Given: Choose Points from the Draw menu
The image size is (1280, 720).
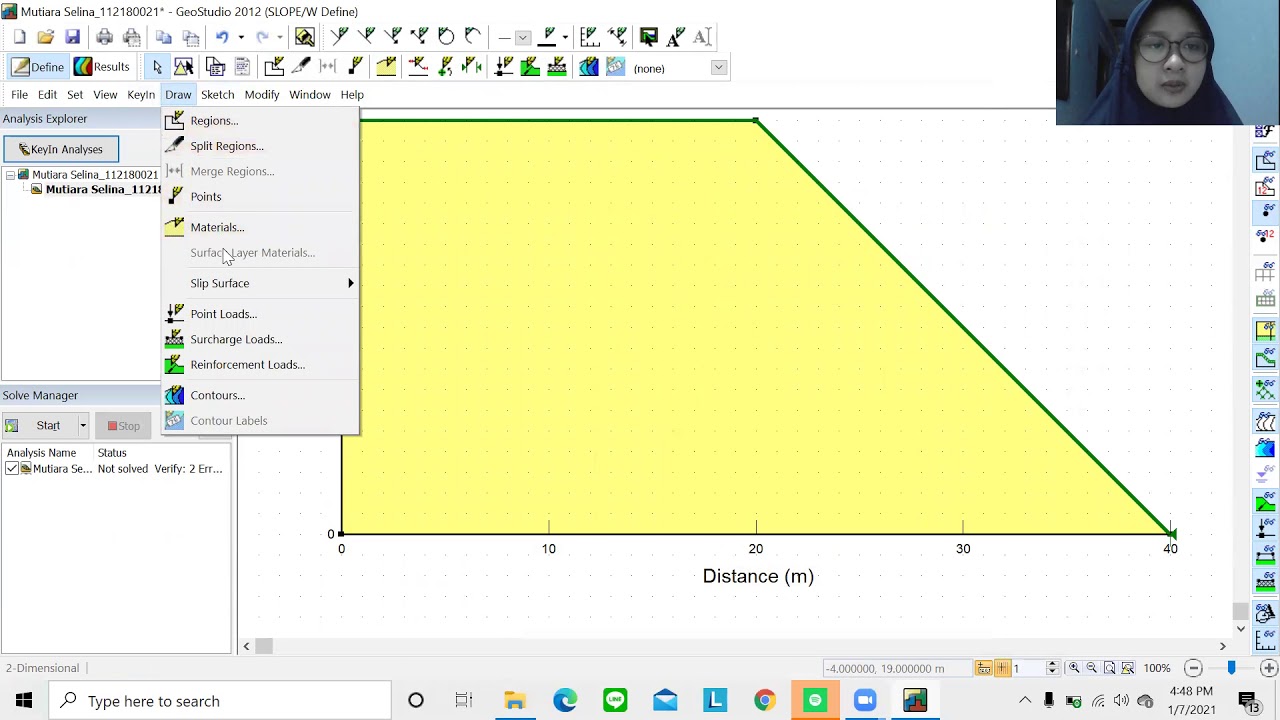Looking at the screenshot, I should 260,197.
